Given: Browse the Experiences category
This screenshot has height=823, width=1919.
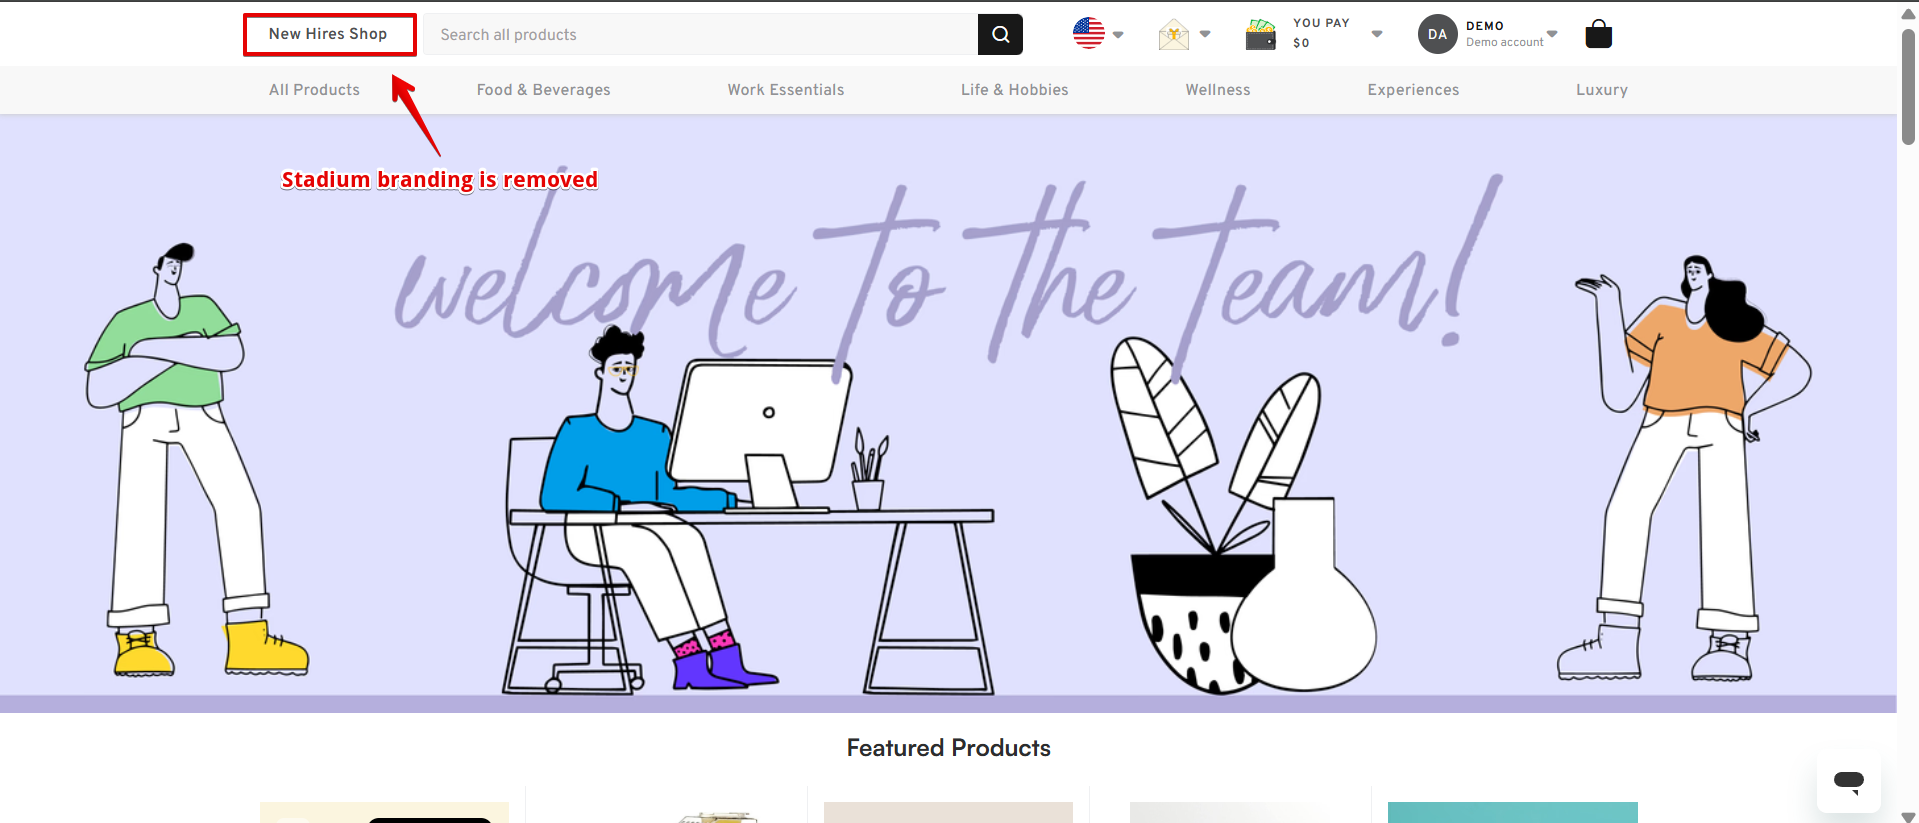Looking at the screenshot, I should tap(1413, 90).
